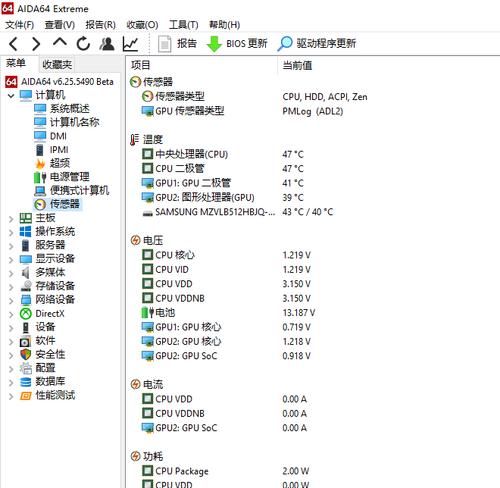Expand the 多媒体 tree node
Image resolution: width=500 pixels, height=488 pixels.
click(11, 273)
